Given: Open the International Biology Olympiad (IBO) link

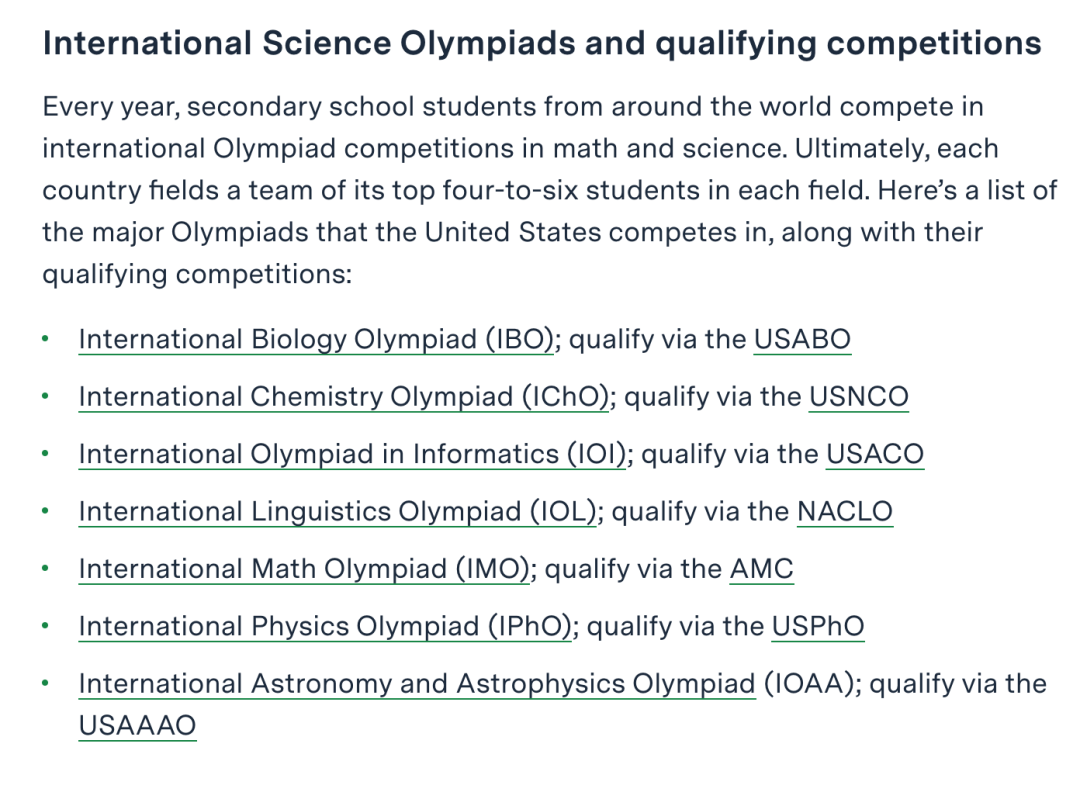Looking at the screenshot, I should coord(316,339).
